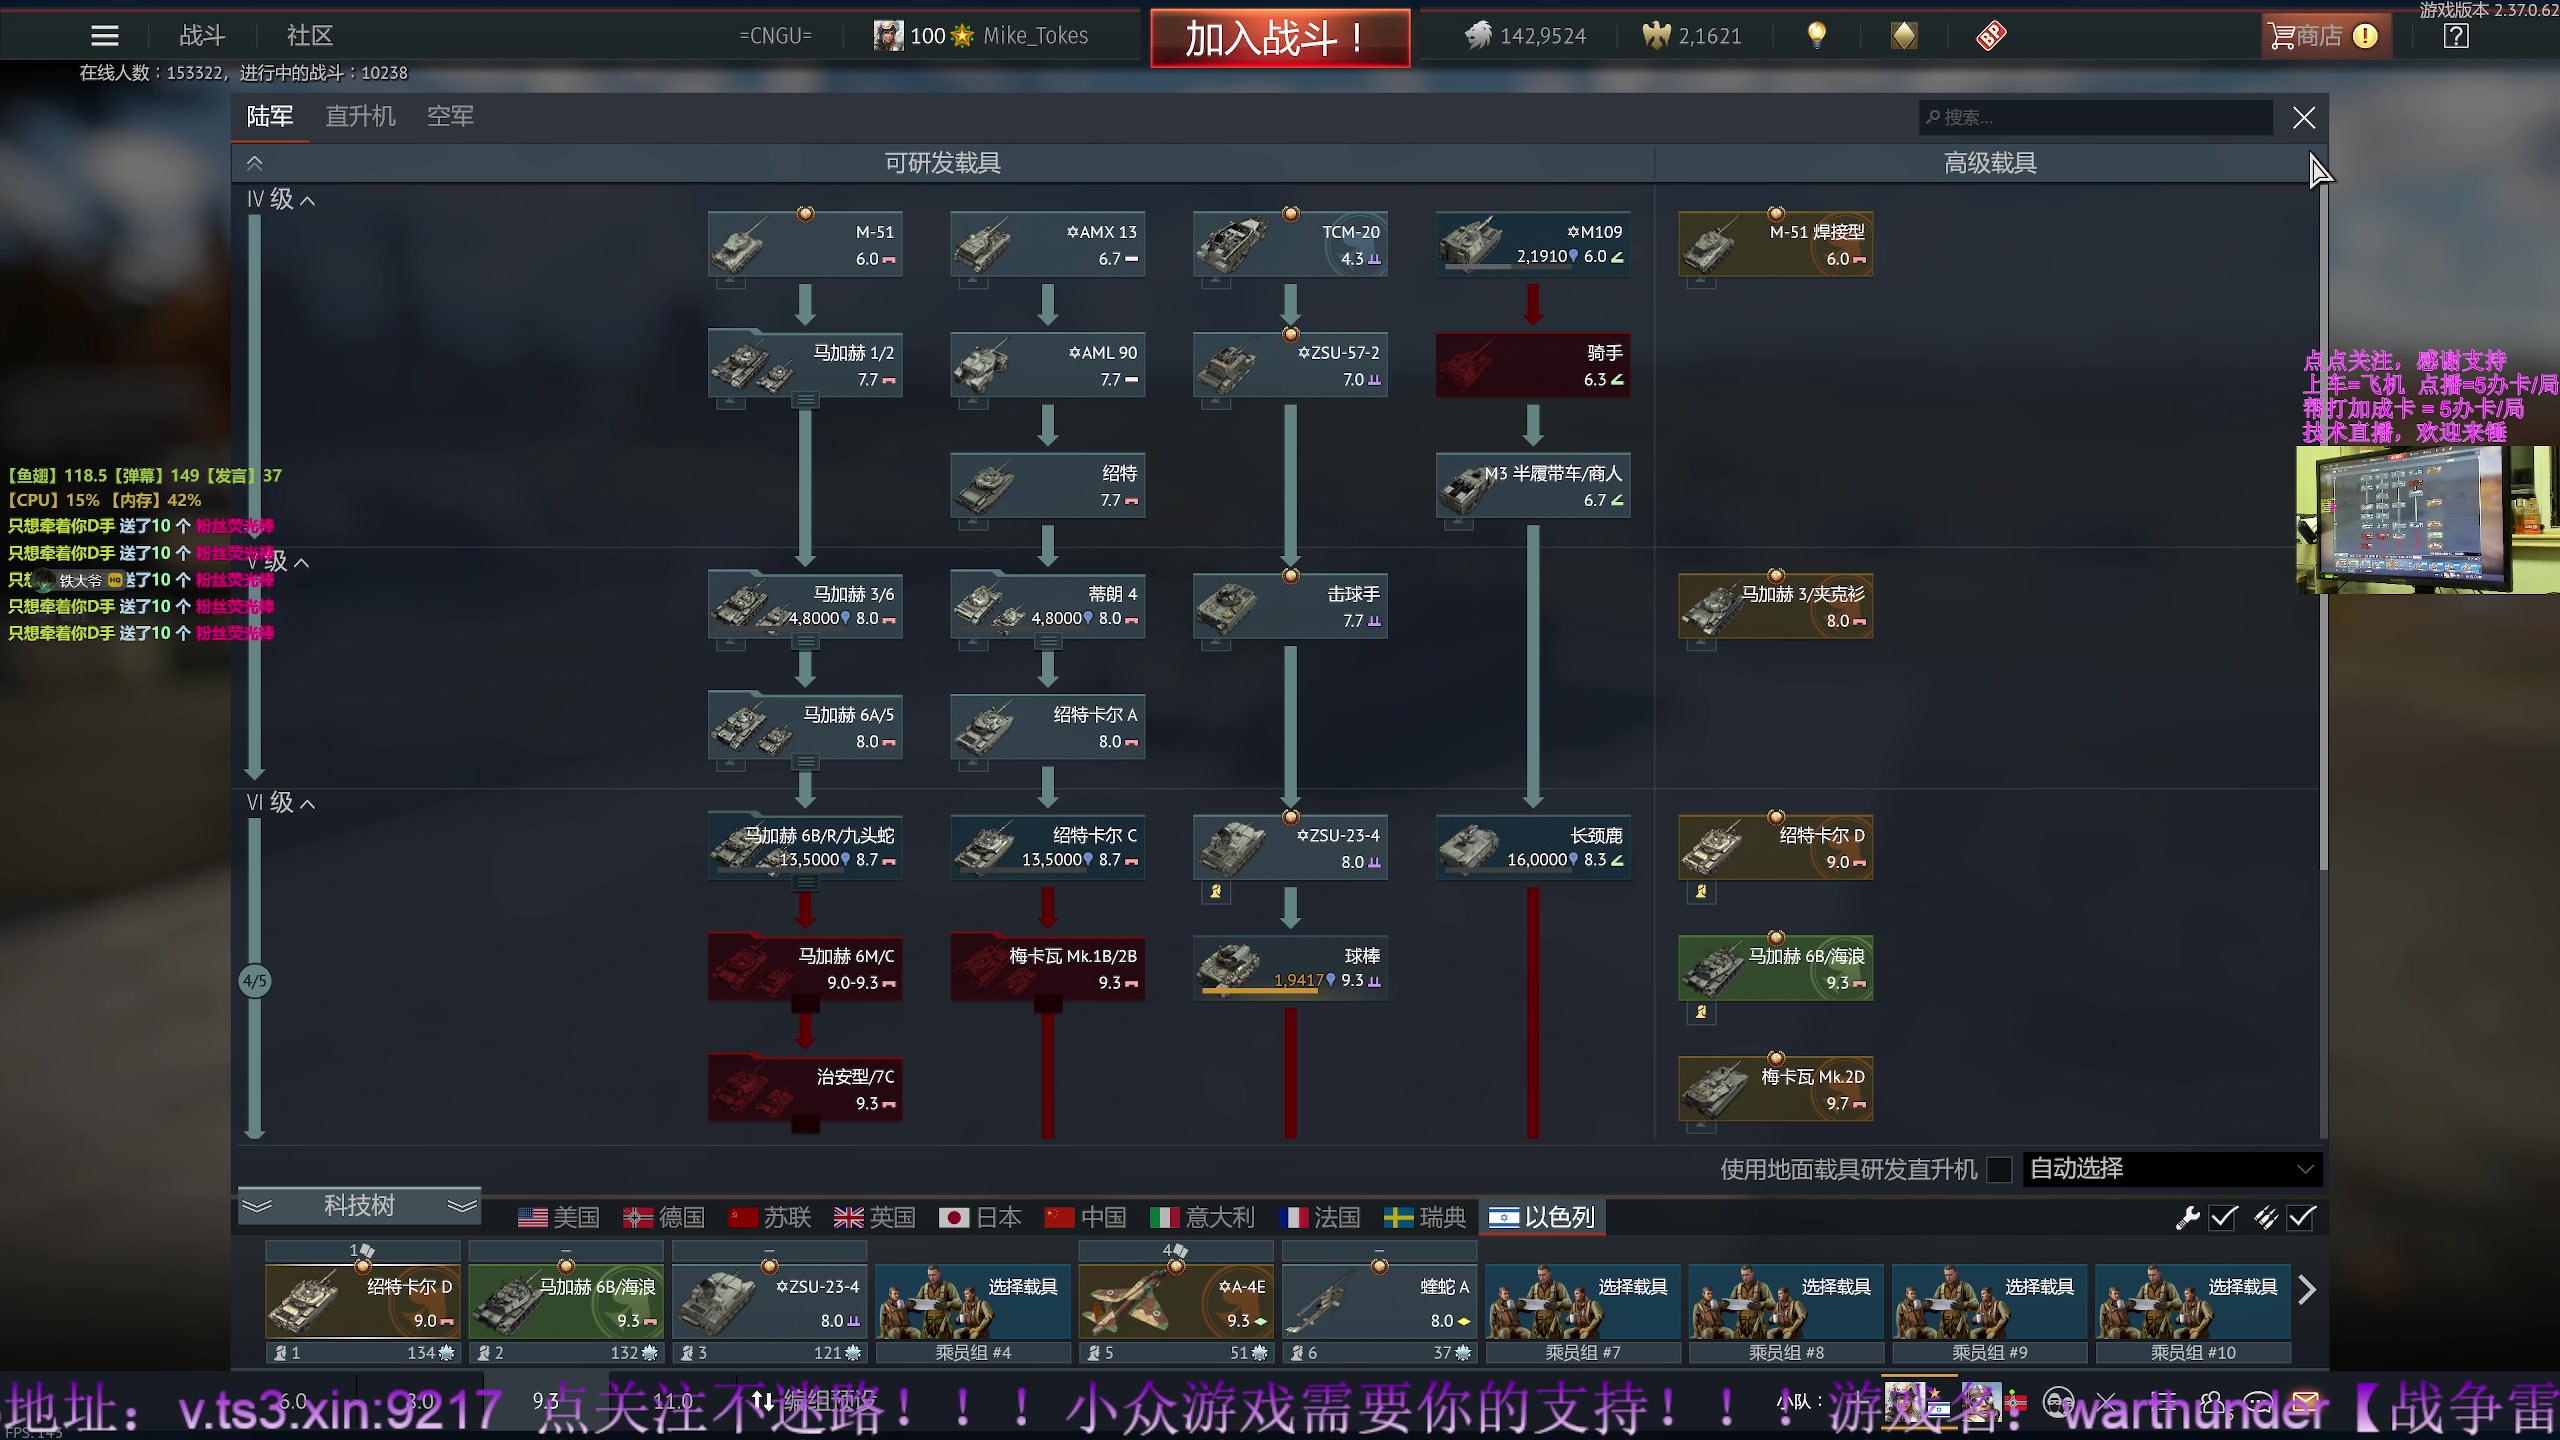Click the lightbulb hints icon

[x=1817, y=36]
